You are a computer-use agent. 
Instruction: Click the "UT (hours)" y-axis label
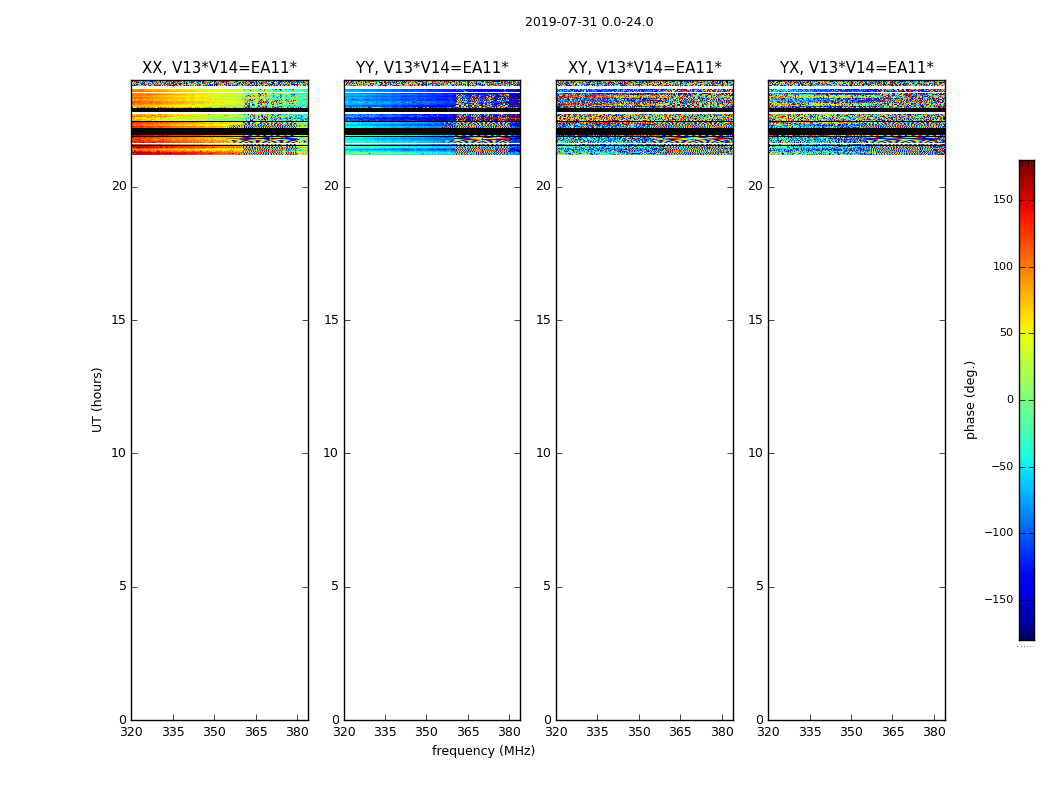[97, 399]
